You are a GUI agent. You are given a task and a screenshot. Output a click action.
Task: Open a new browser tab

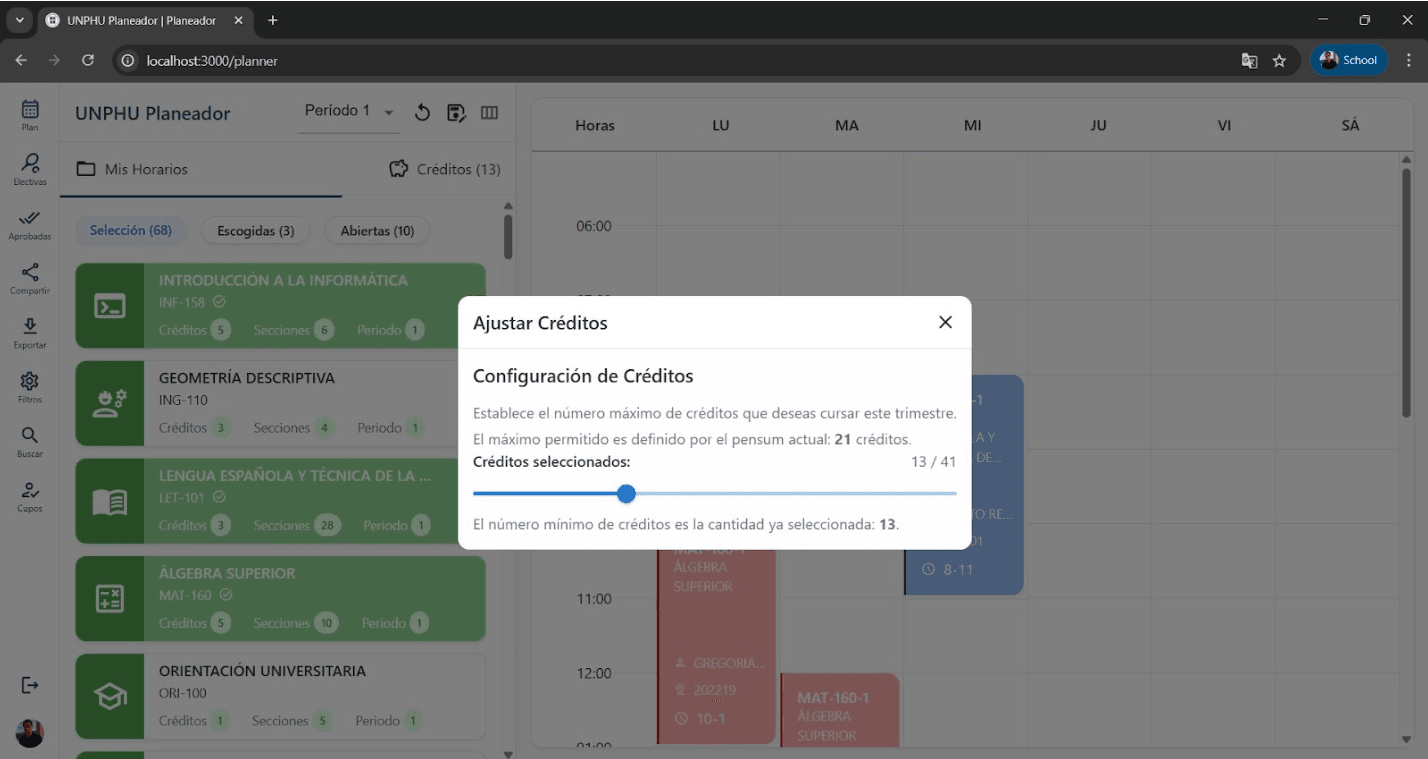(x=273, y=20)
